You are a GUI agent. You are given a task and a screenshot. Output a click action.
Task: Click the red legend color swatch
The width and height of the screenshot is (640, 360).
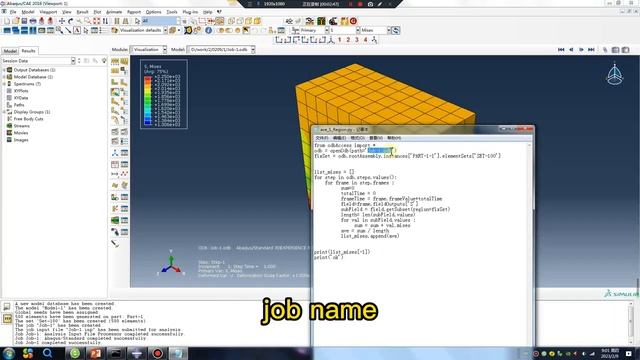(x=148, y=78)
